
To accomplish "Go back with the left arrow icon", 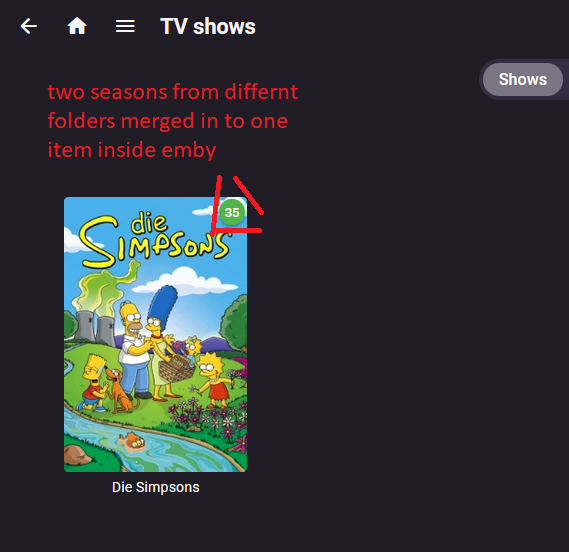I will pos(29,26).
